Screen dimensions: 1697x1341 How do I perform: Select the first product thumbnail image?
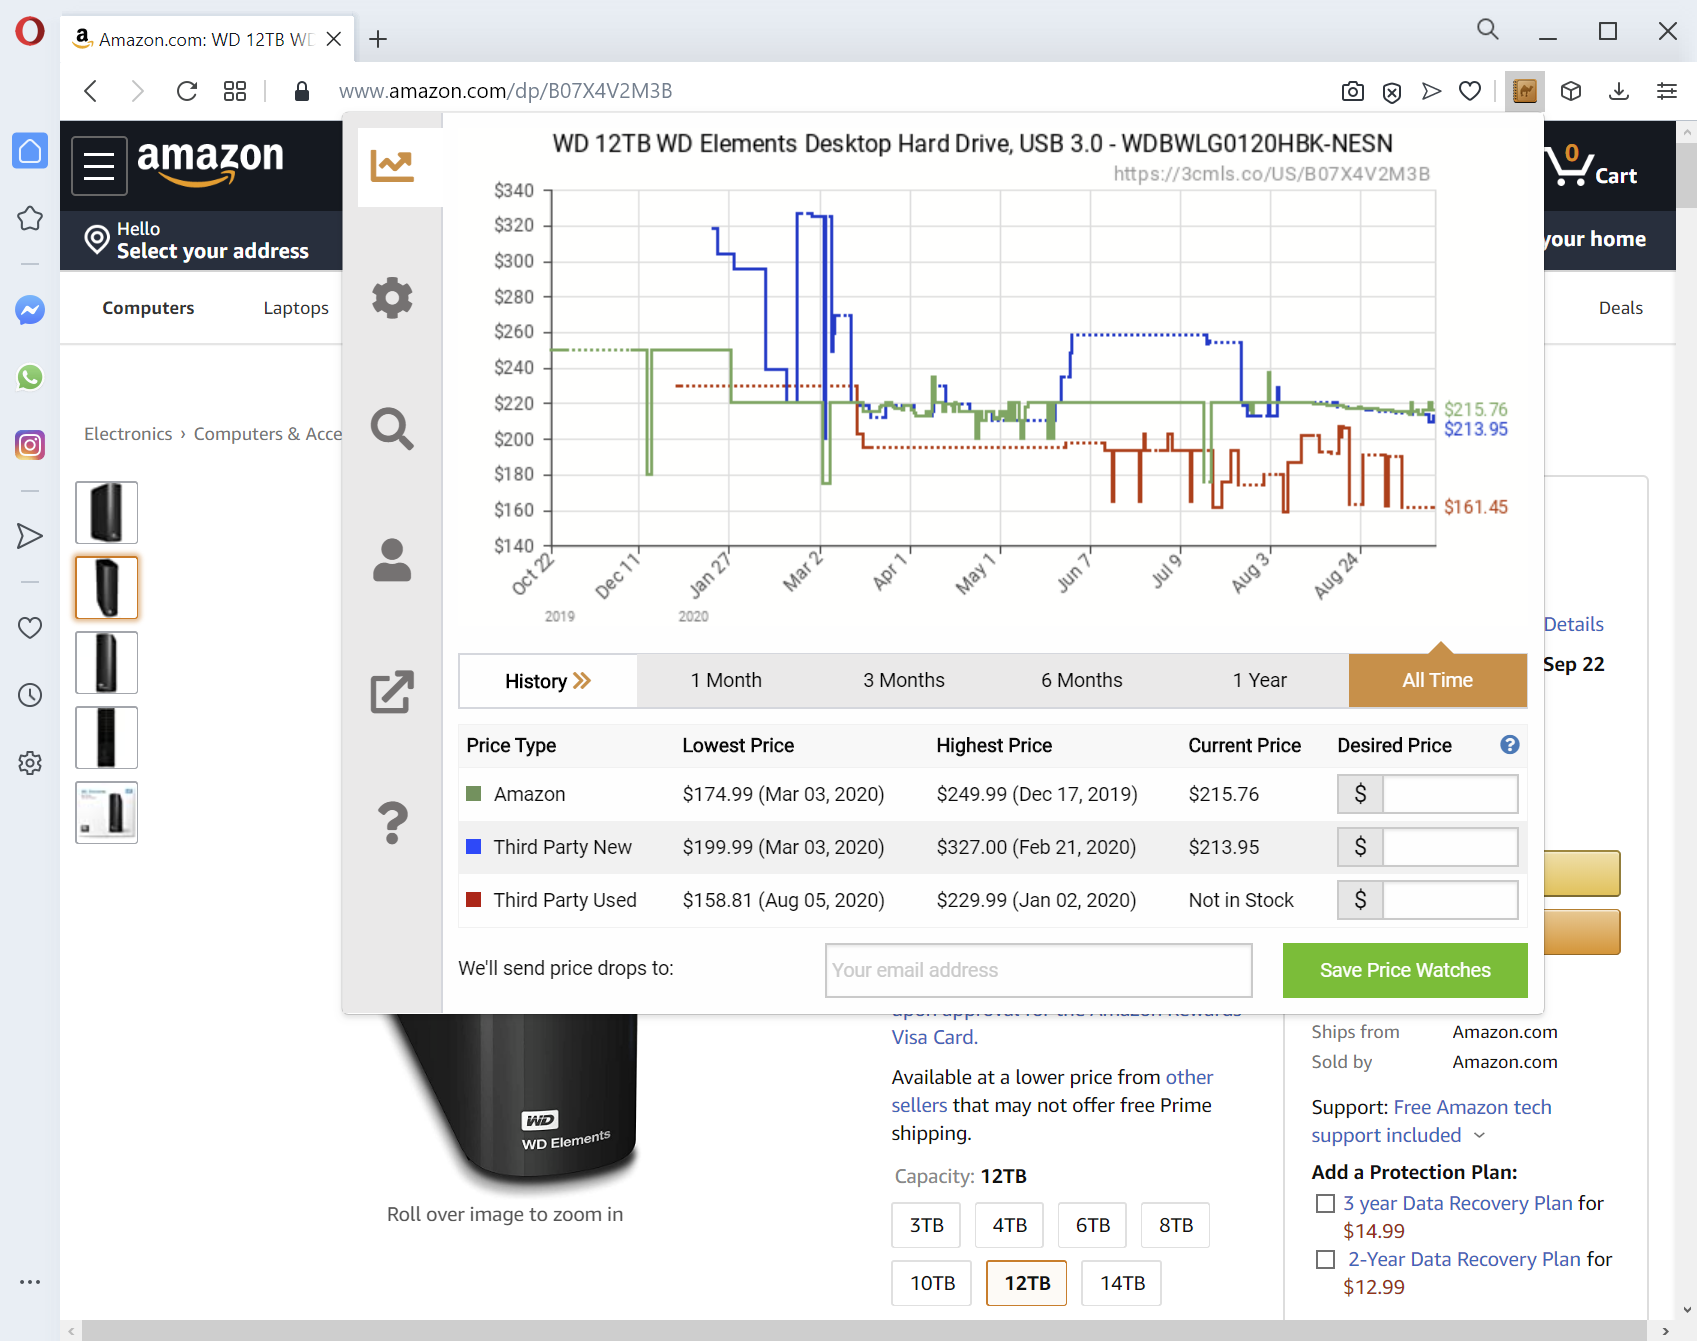tap(107, 513)
